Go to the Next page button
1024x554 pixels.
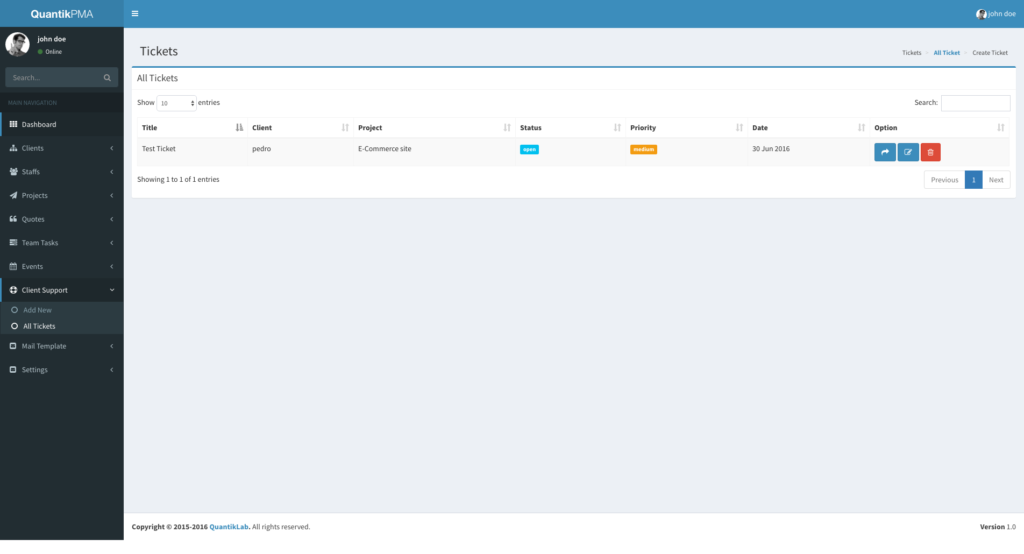coord(996,180)
